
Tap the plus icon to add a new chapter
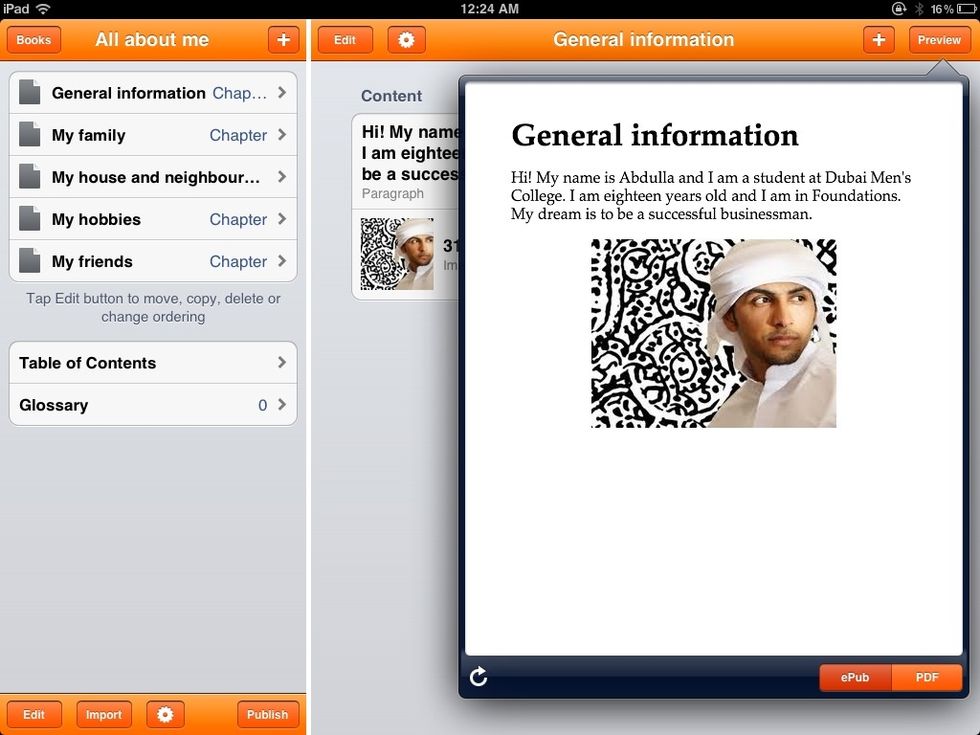click(283, 40)
